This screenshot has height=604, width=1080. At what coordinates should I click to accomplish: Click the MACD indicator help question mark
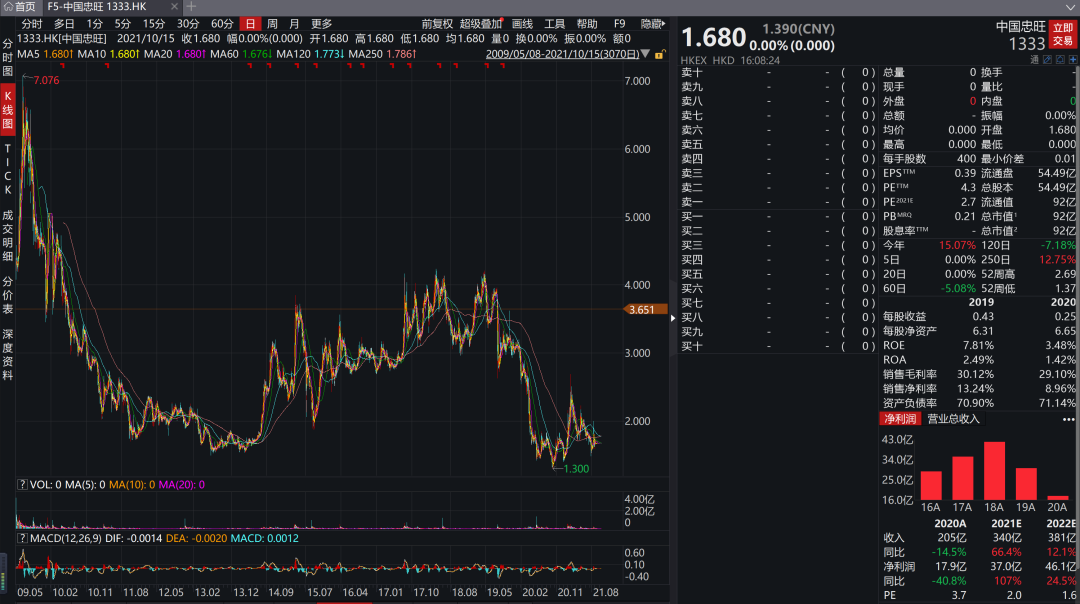pos(21,539)
